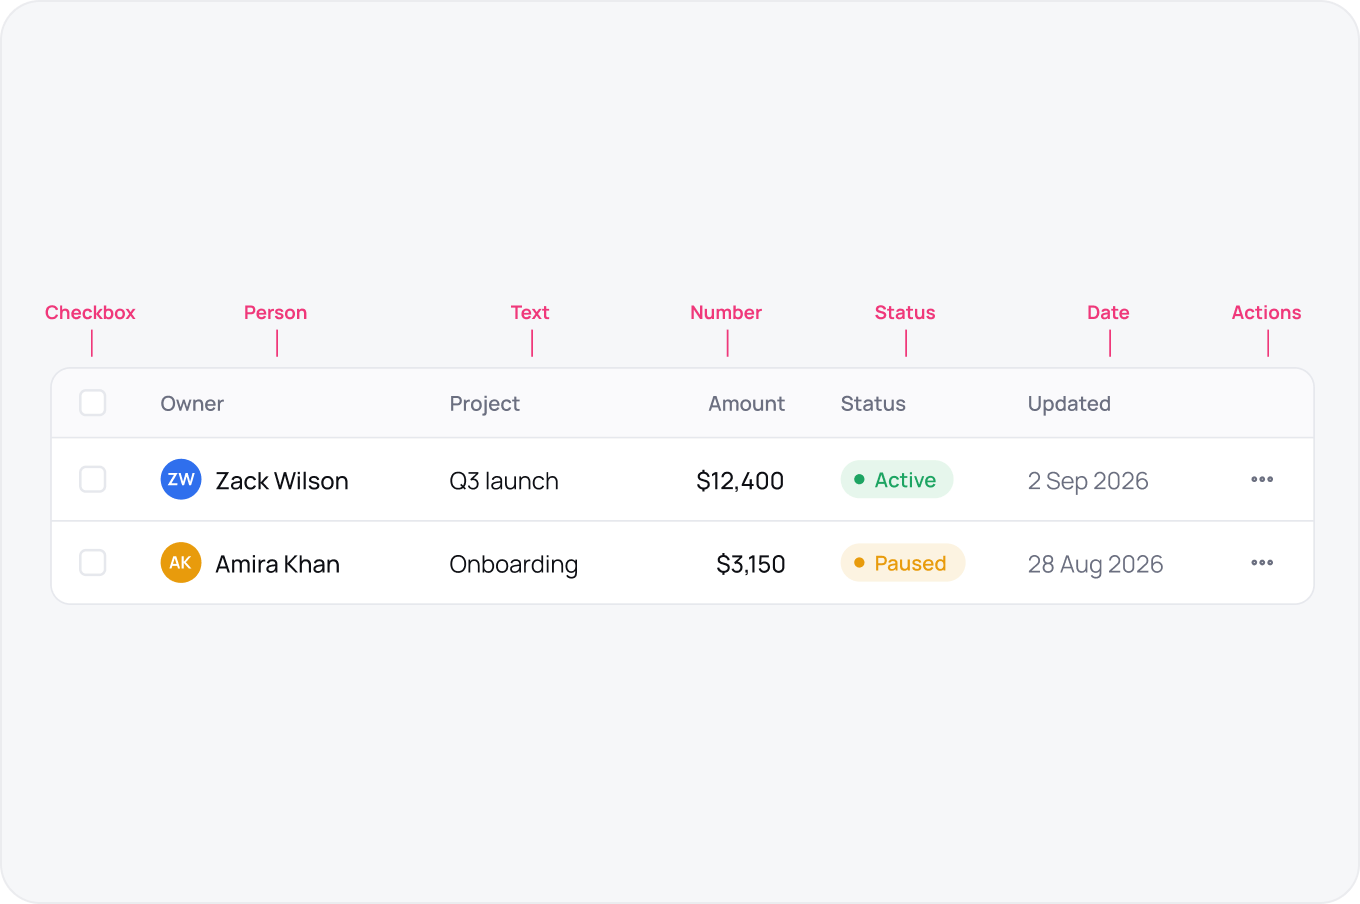The image size is (1360, 904).
Task: Check the Amira Khan row checkbox
Action: coord(93,563)
